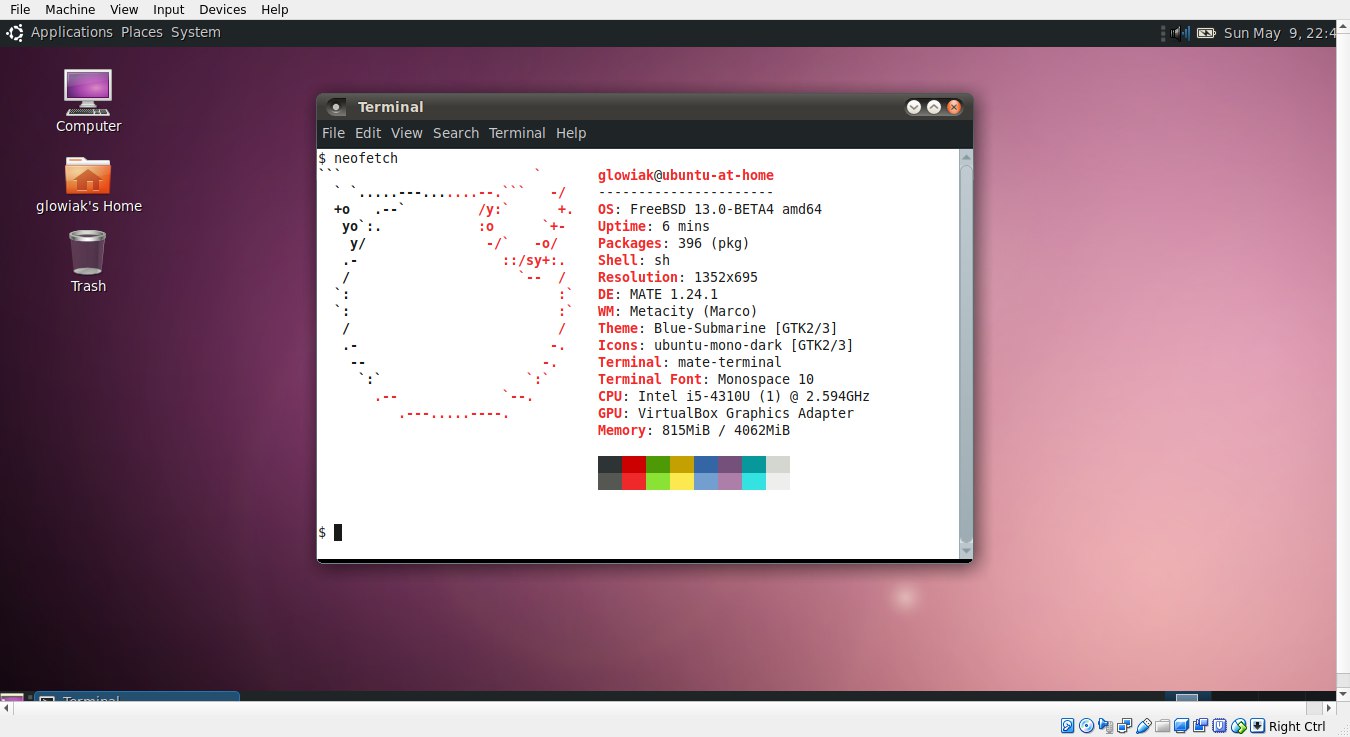Open the Trash desktop icon
Image resolution: width=1350 pixels, height=737 pixels.
tap(88, 262)
